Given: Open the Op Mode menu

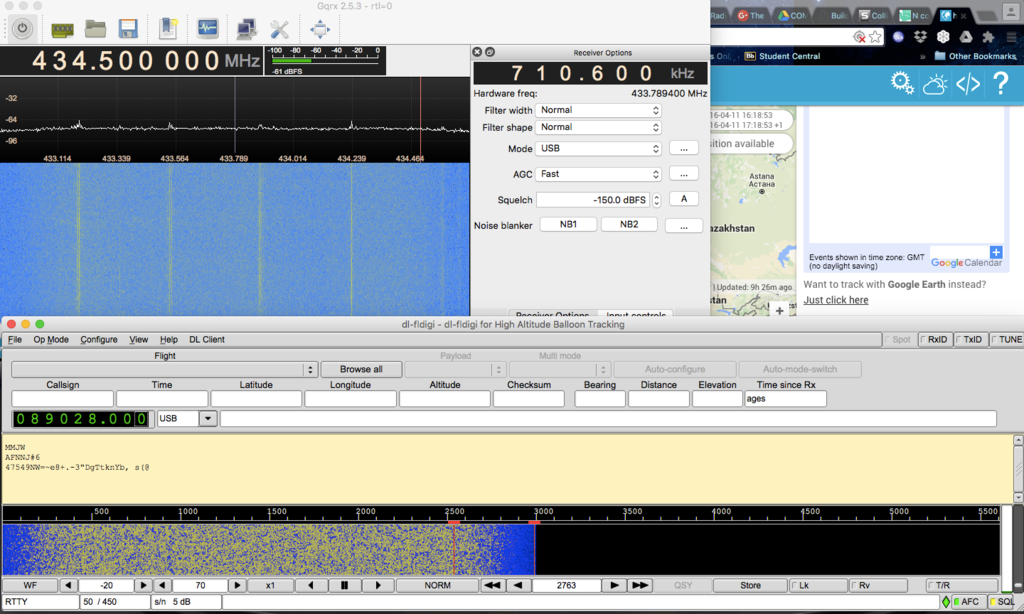Looking at the screenshot, I should 51,340.
